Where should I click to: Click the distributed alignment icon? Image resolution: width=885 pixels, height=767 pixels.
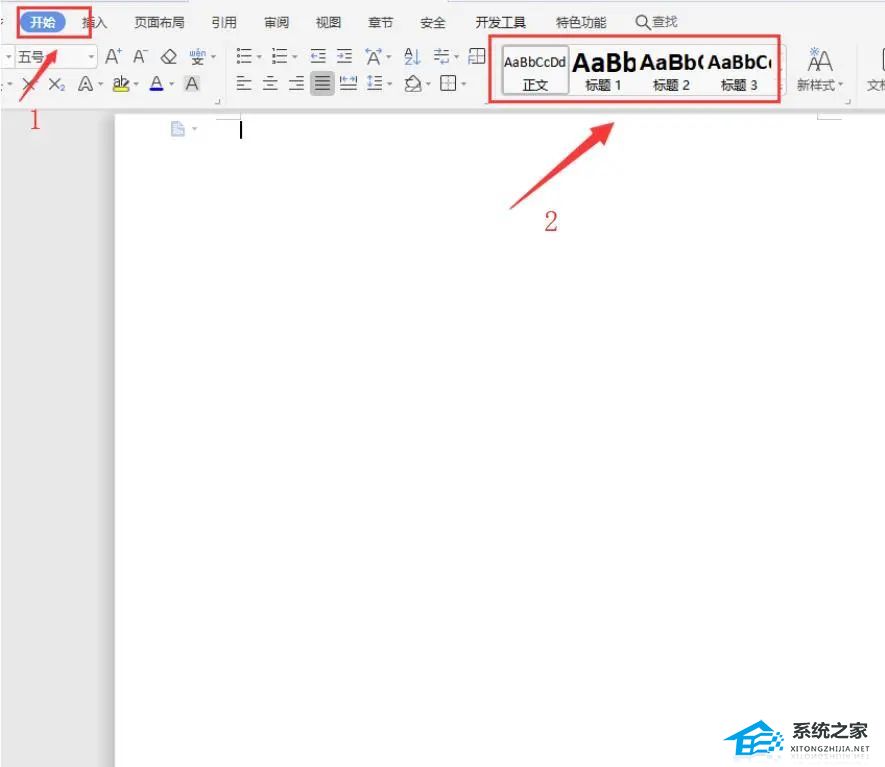[348, 84]
